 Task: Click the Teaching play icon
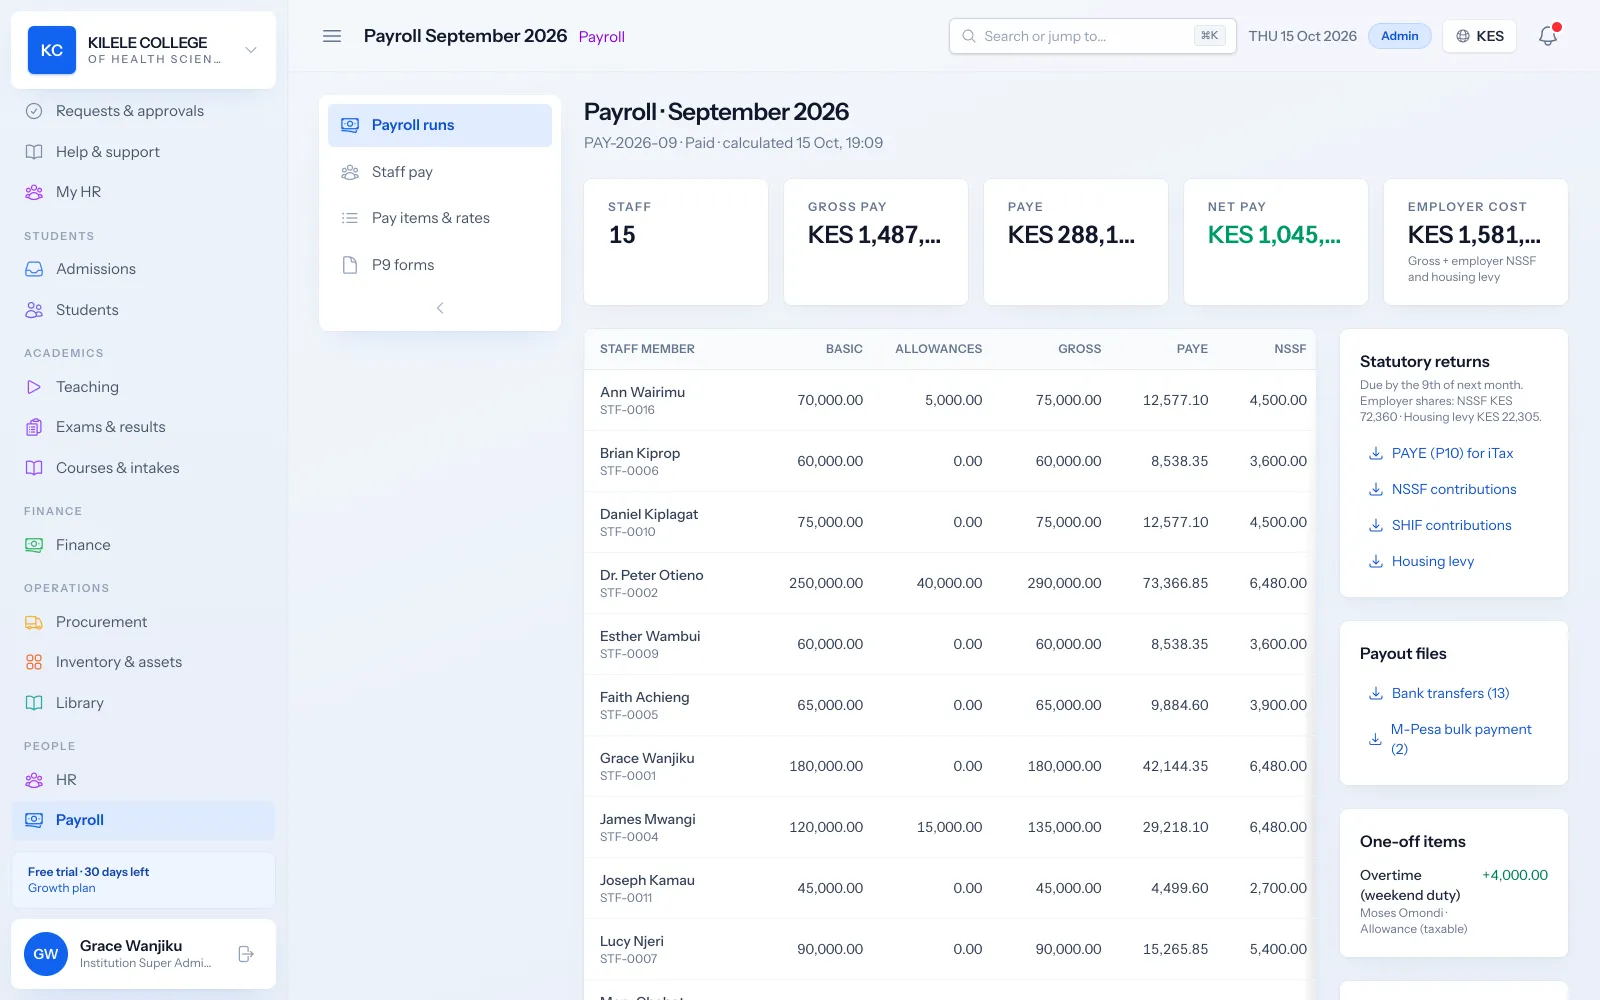[x=34, y=387]
